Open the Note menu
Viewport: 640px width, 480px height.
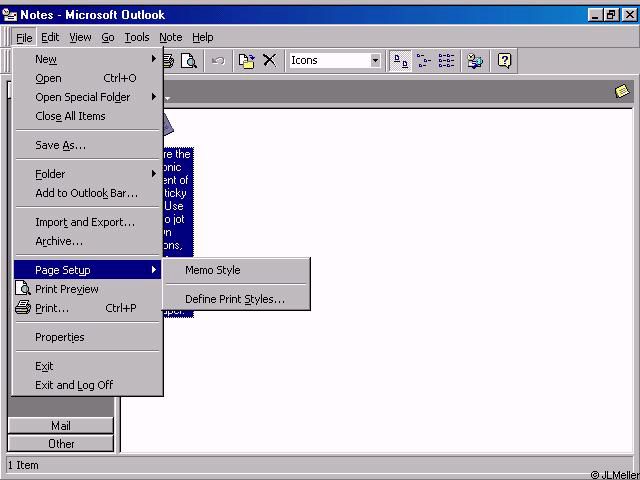click(171, 38)
